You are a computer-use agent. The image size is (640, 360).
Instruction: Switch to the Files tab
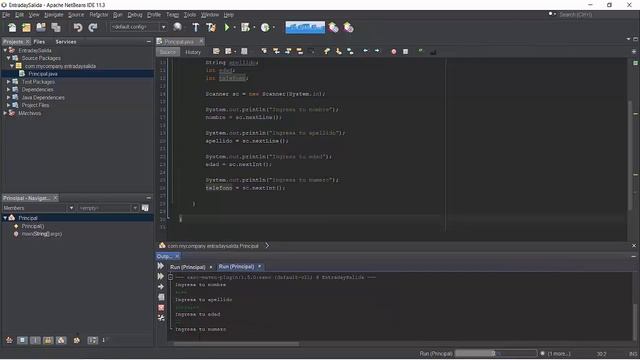click(x=39, y=42)
